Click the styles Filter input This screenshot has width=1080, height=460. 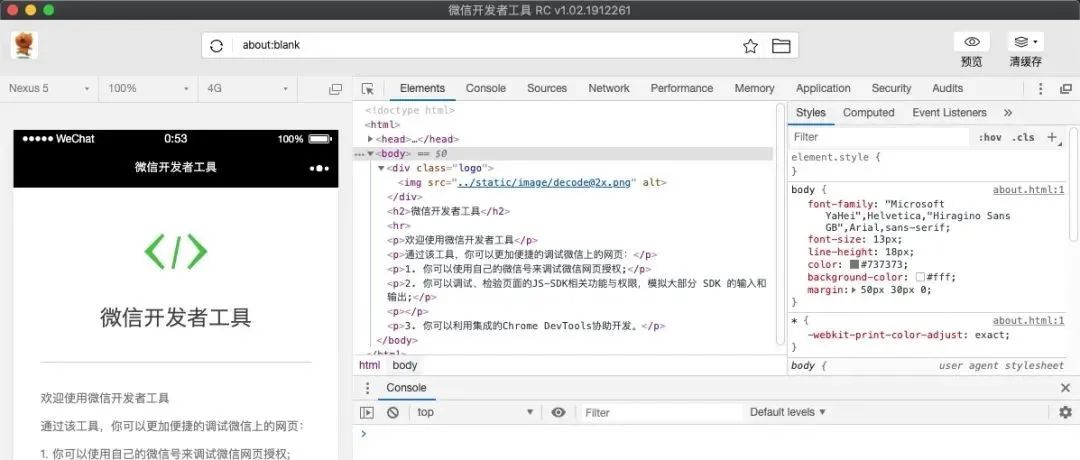point(878,137)
